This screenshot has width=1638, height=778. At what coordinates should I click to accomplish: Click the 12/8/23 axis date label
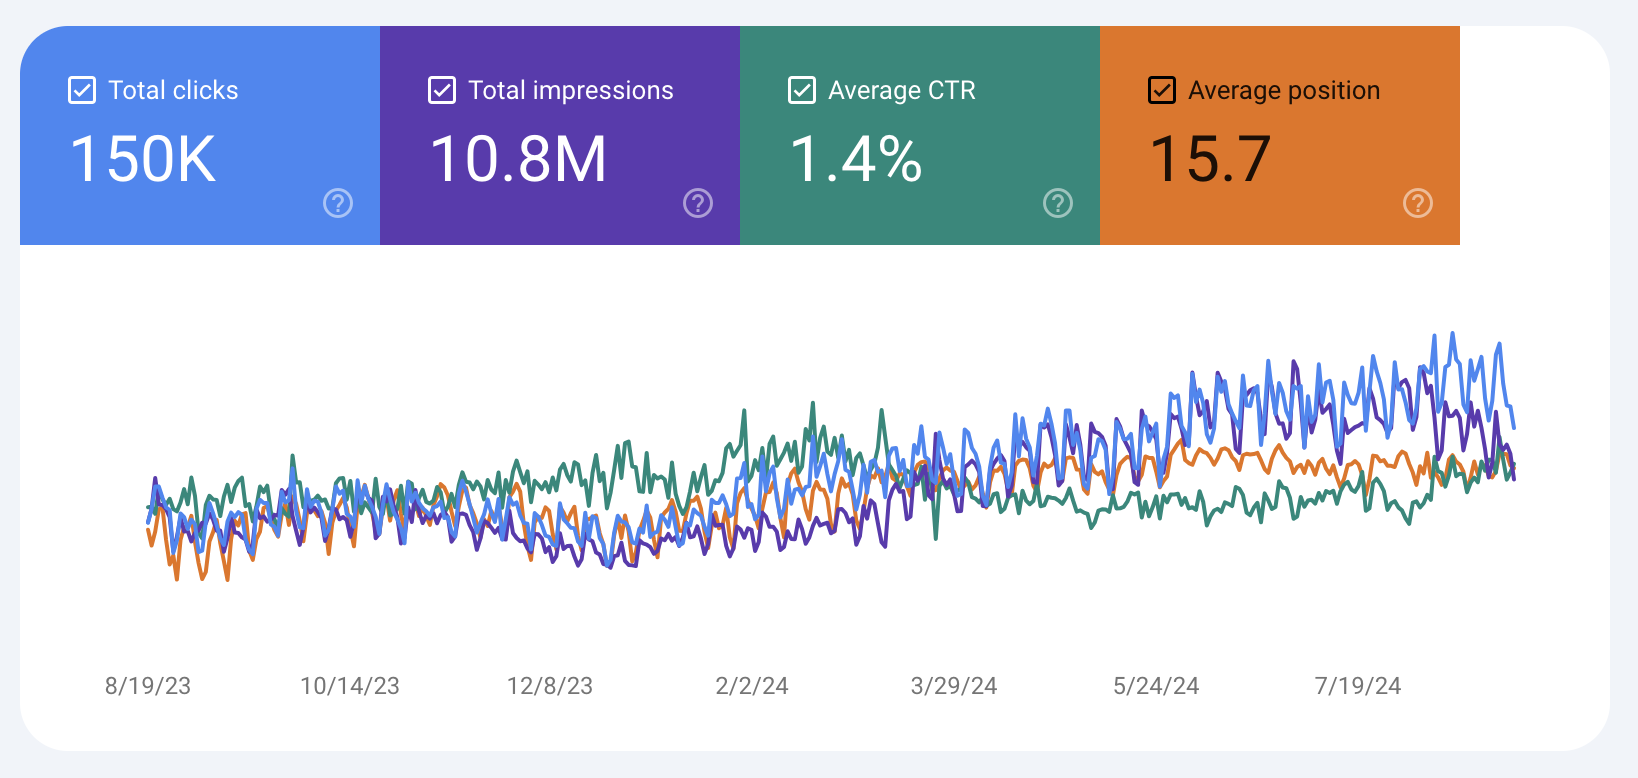coord(550,686)
